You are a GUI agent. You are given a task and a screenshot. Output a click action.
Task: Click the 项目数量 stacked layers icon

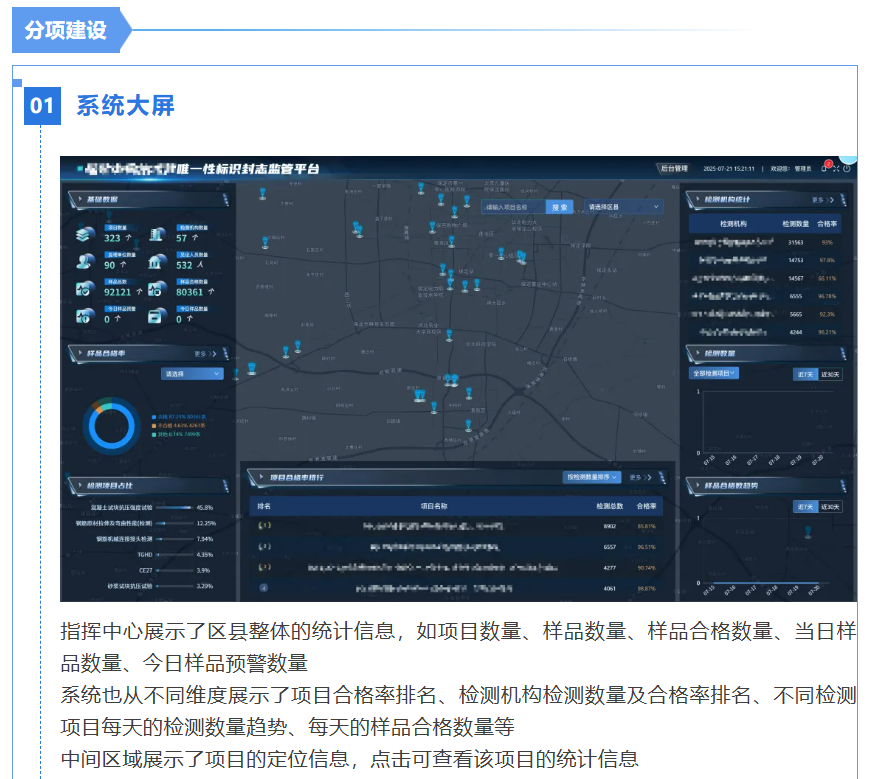[x=85, y=235]
